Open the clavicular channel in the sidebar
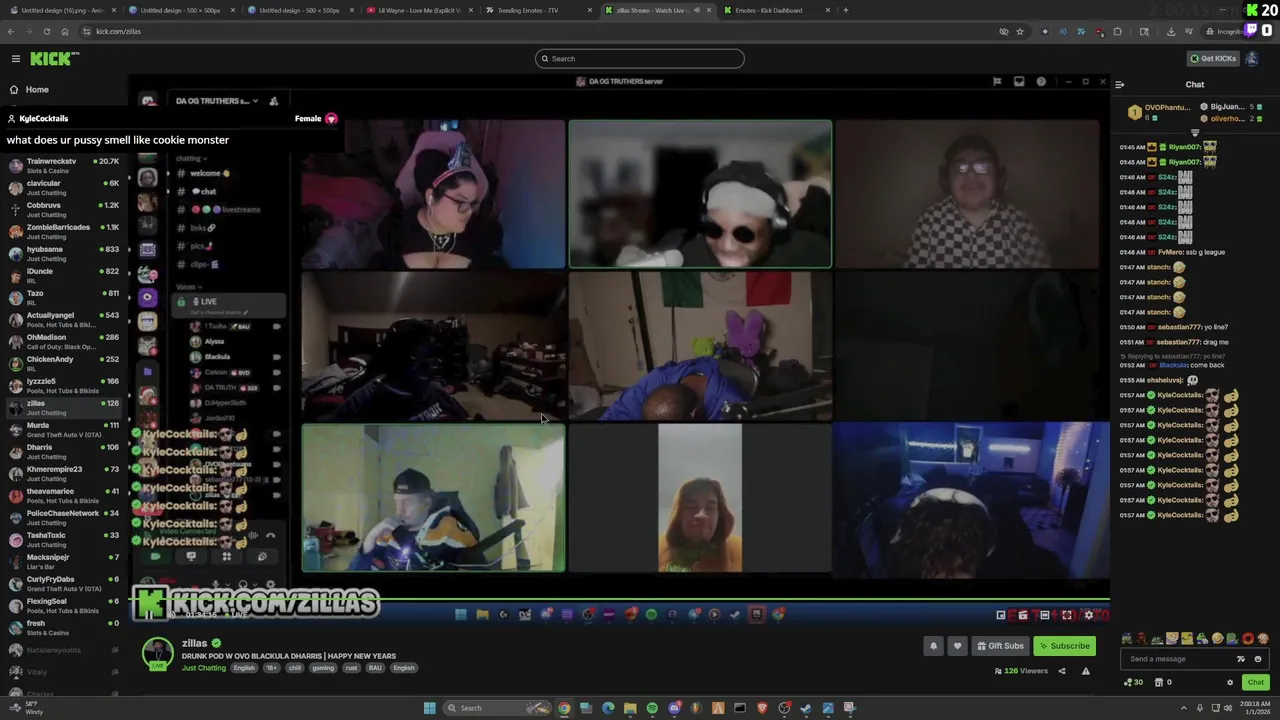Image resolution: width=1280 pixels, height=720 pixels. 62,188
